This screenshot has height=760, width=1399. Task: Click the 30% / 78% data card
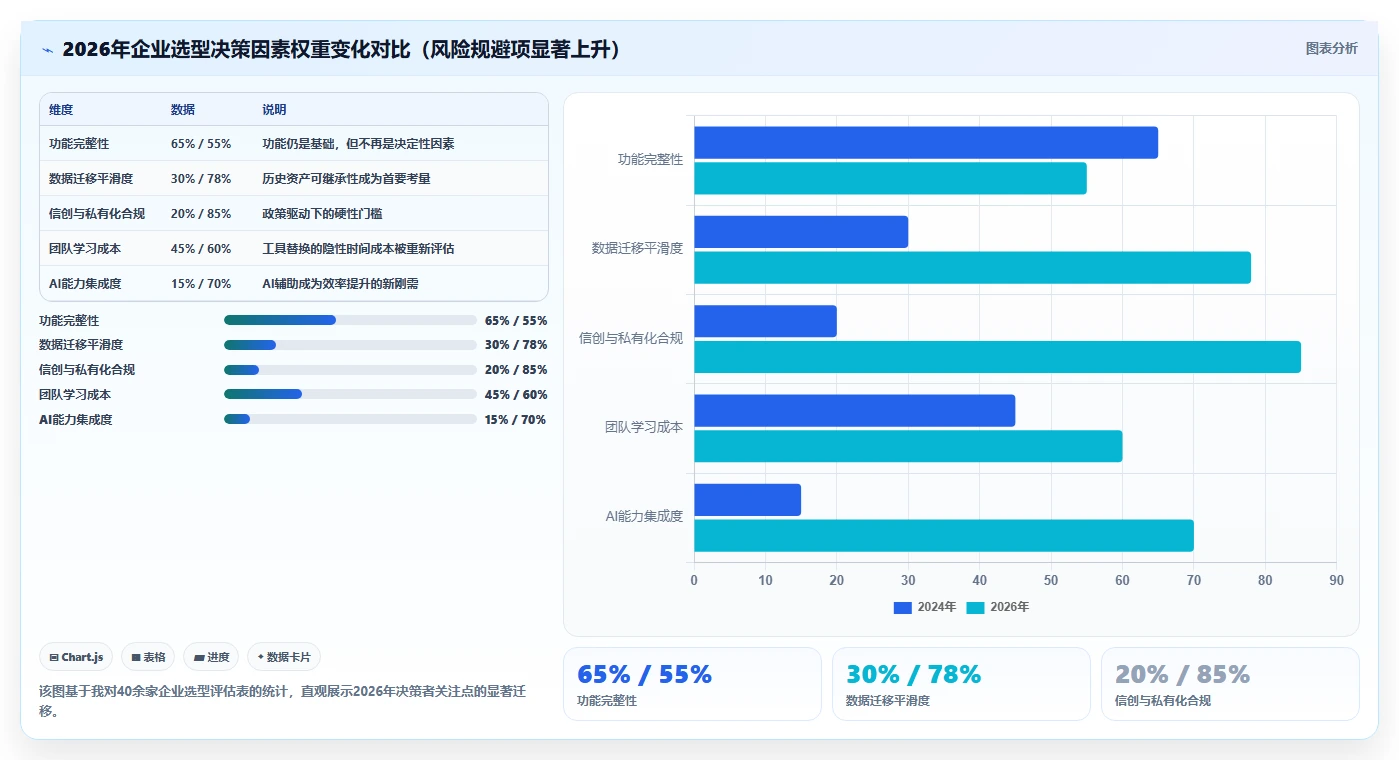click(961, 684)
